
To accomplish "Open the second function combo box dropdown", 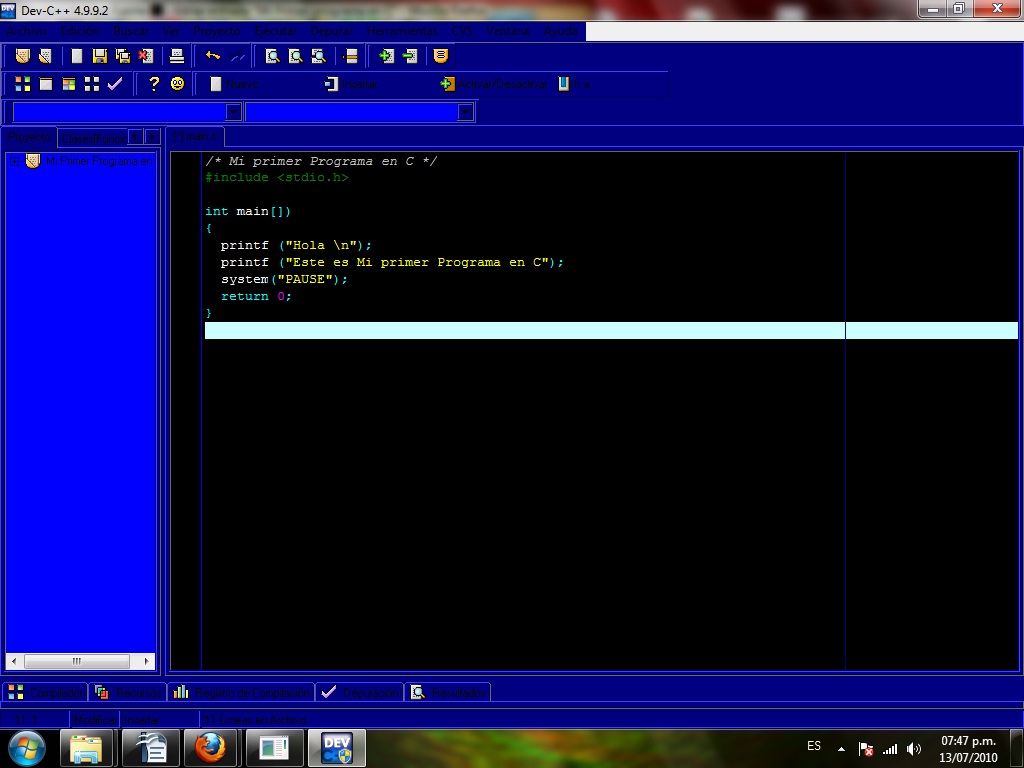I will pos(465,112).
